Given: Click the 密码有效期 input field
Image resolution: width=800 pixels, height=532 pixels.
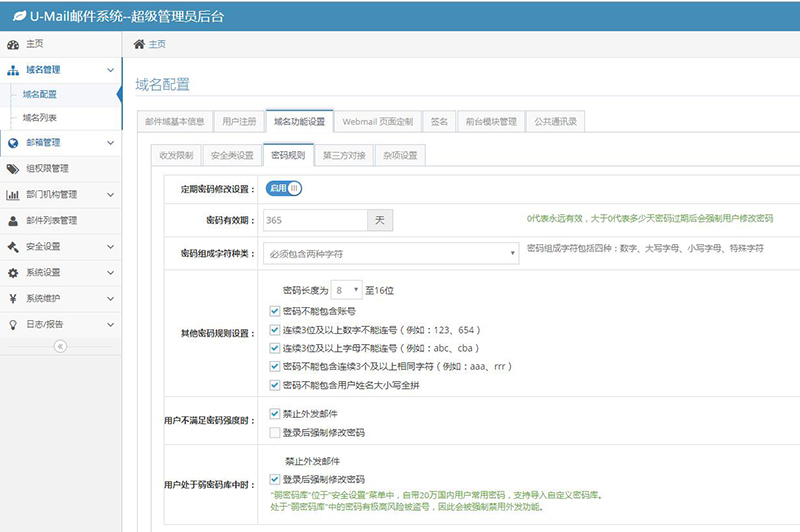Looking at the screenshot, I should (316, 219).
